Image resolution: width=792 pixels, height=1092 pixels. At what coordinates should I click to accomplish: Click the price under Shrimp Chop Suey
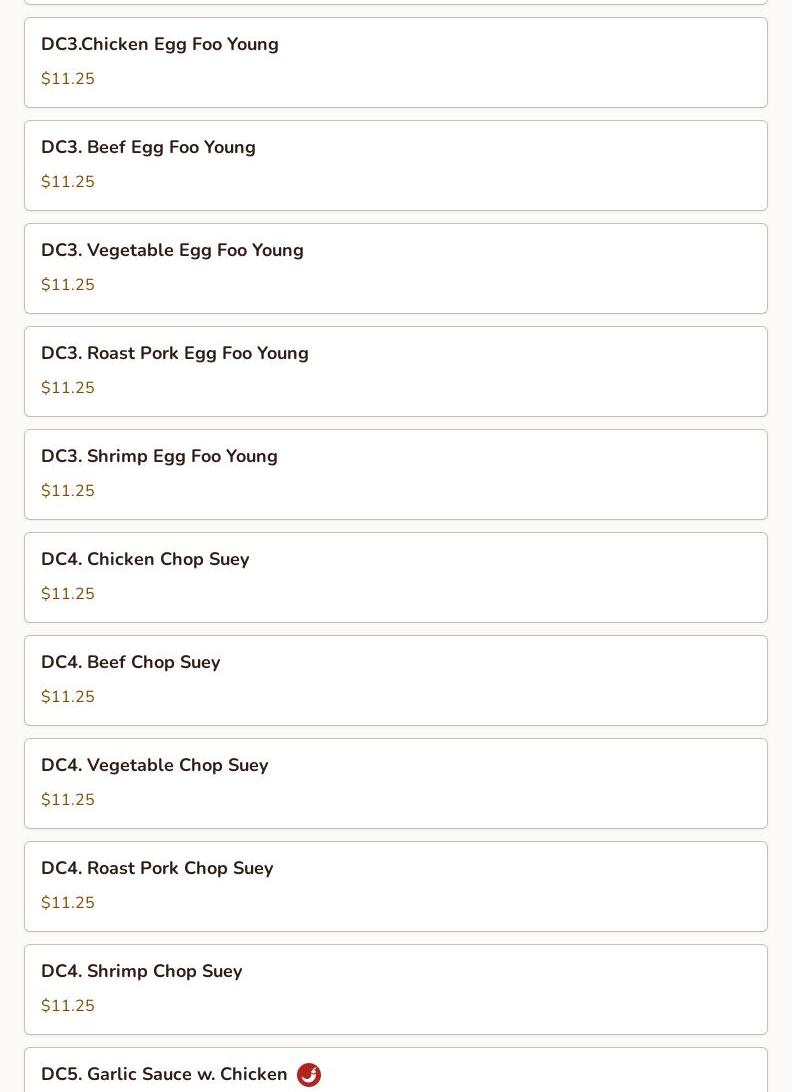(x=68, y=1006)
